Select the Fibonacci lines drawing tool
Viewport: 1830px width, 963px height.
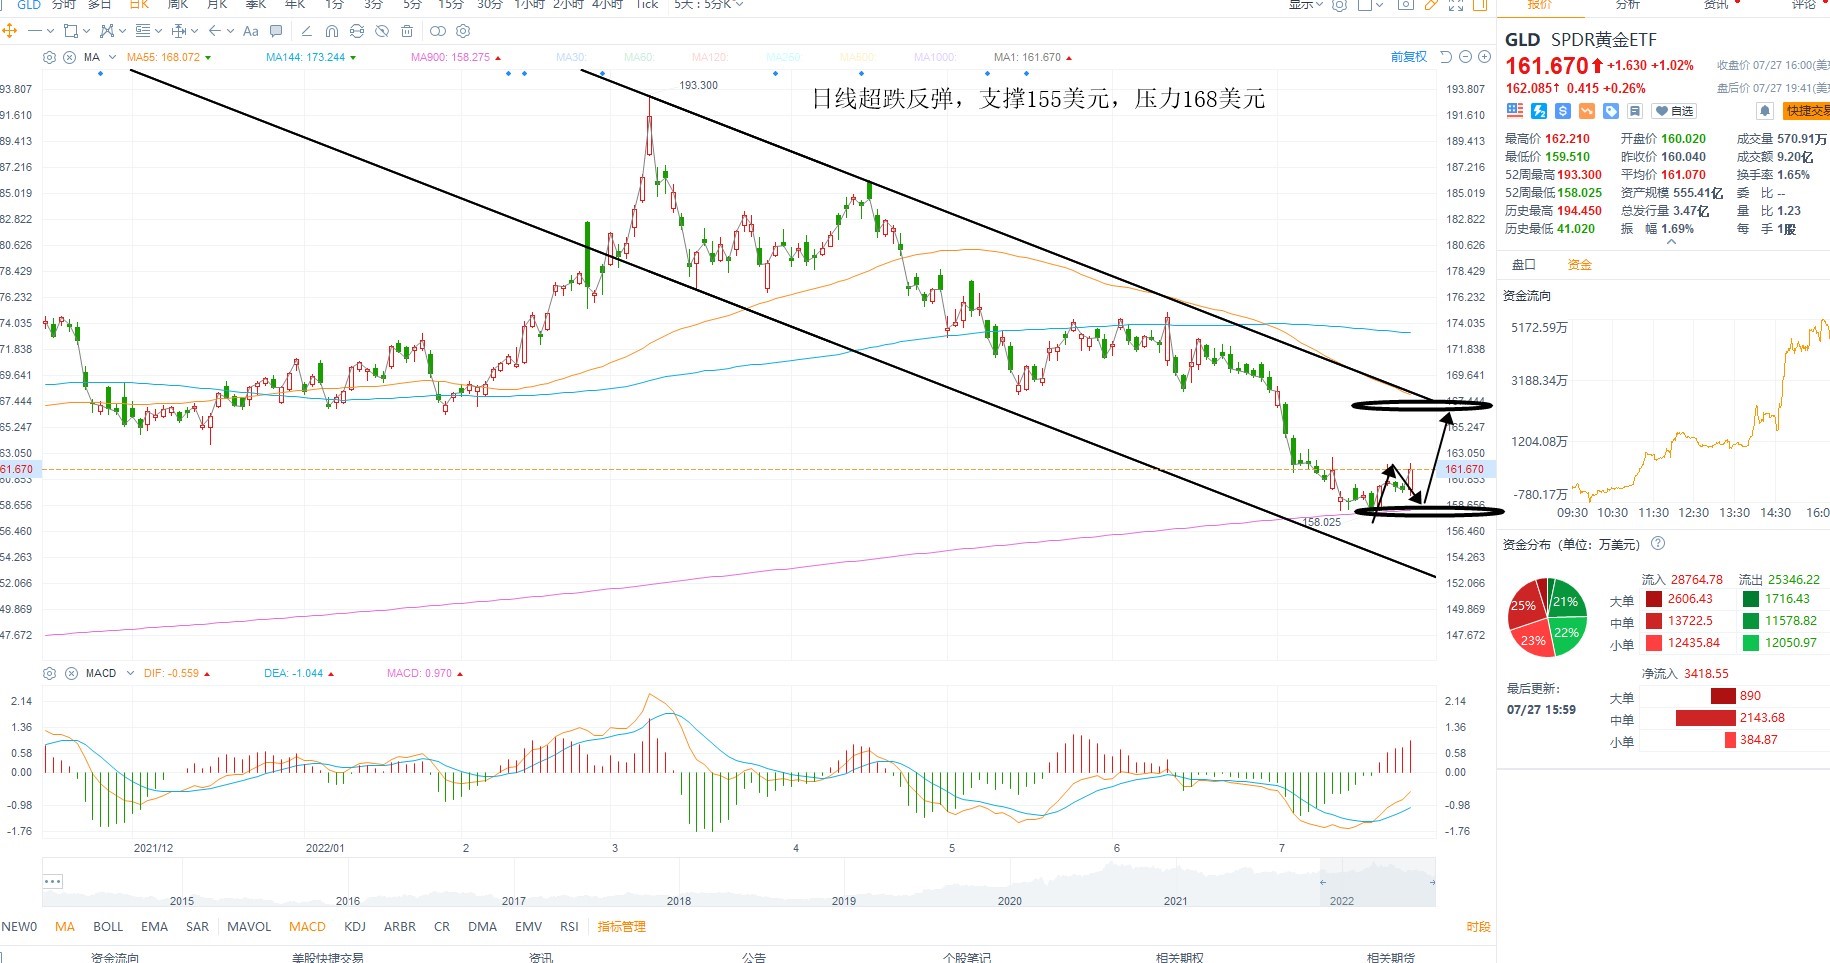pos(143,31)
